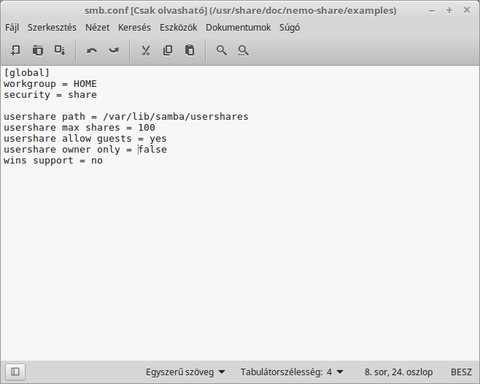Minimize the smb.conf window

tap(432, 11)
